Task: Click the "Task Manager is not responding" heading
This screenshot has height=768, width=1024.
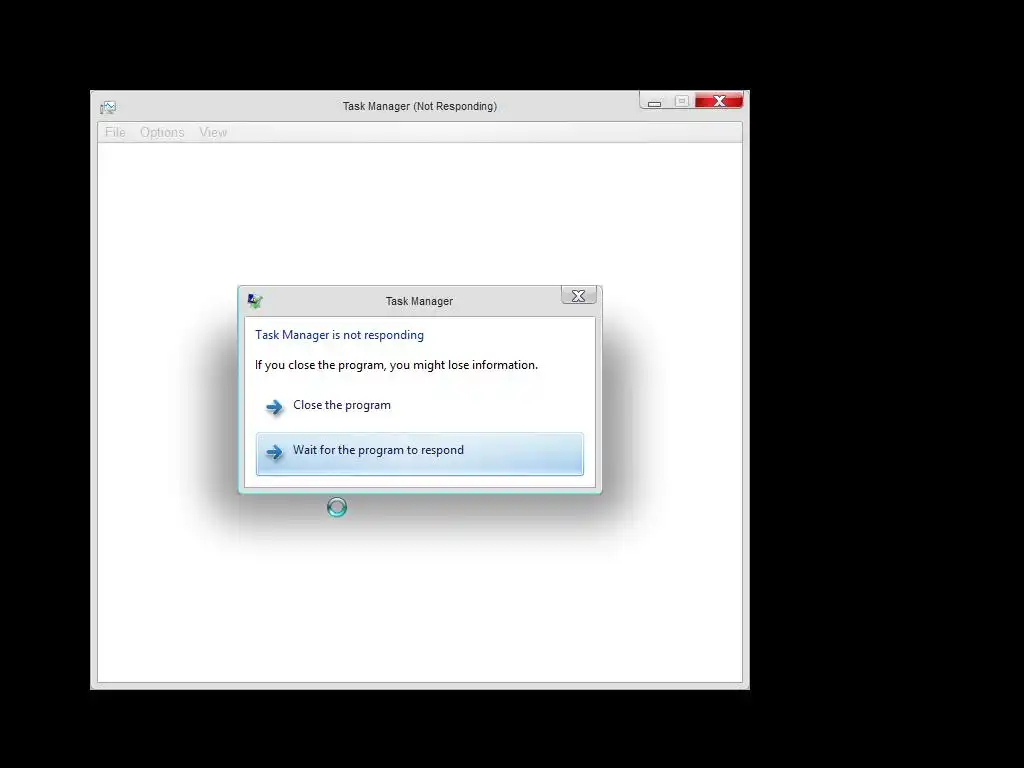Action: point(339,335)
